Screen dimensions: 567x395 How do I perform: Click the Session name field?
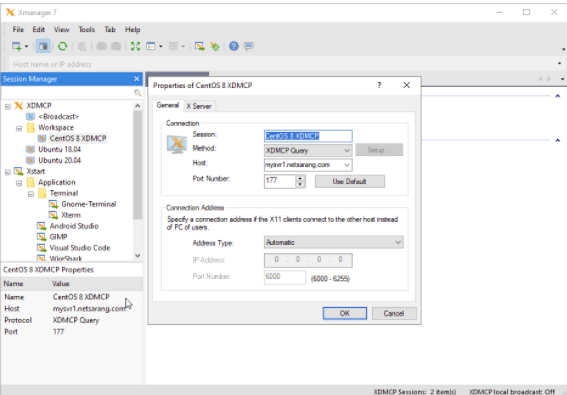[308, 136]
